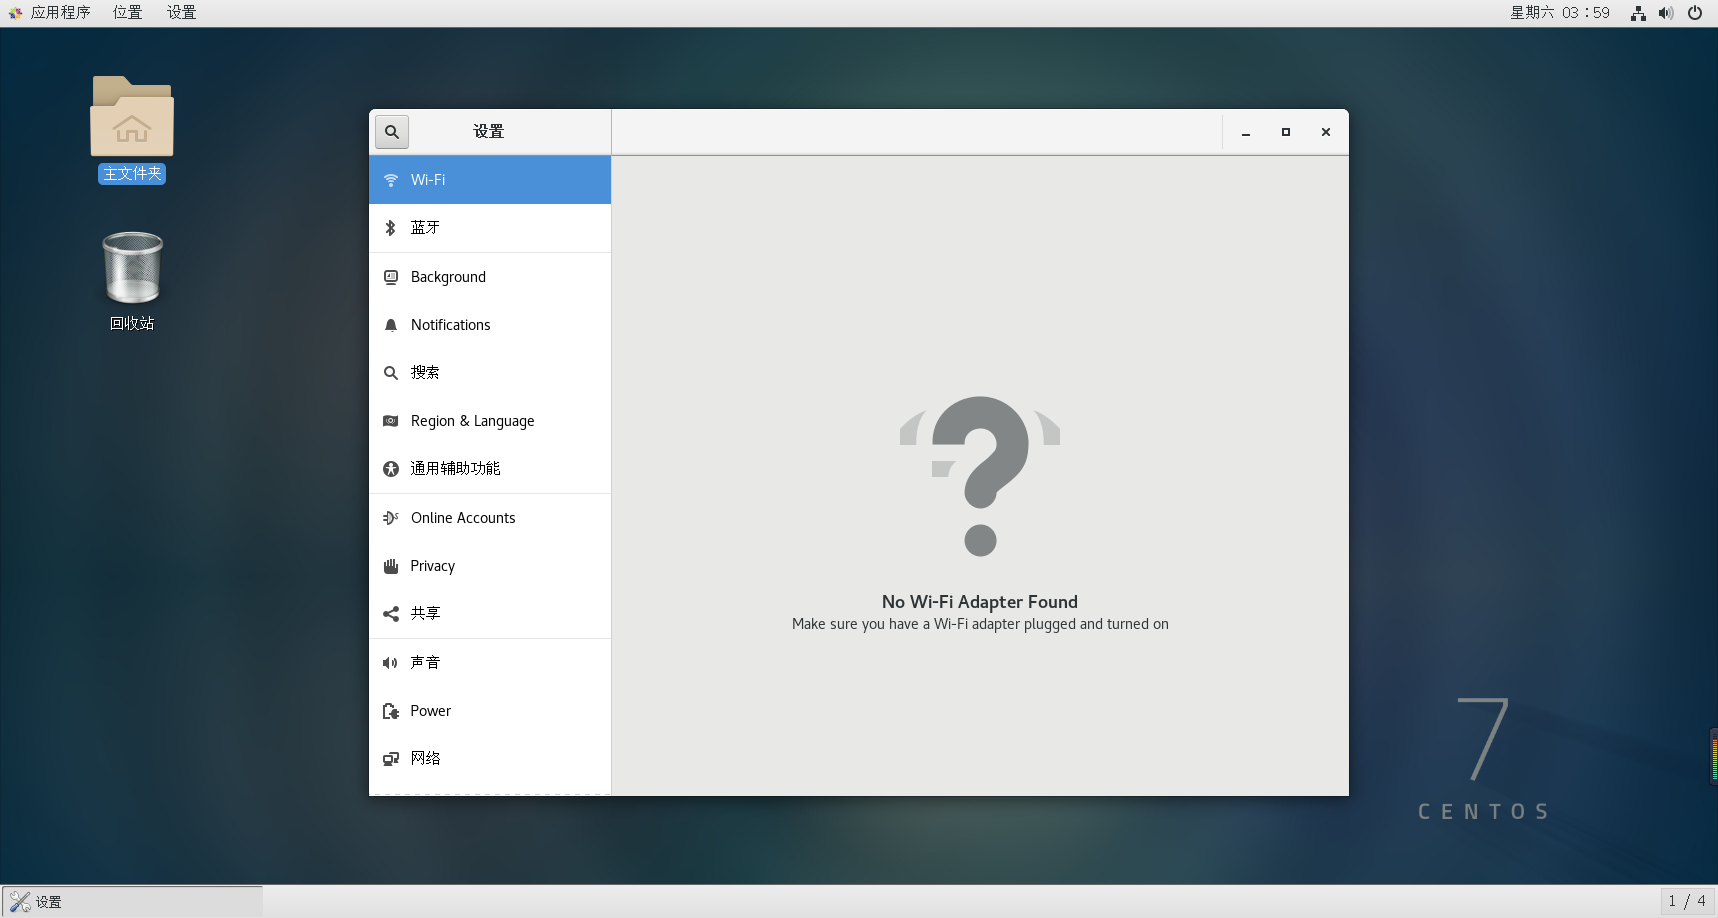Minimize the Settings window
The width and height of the screenshot is (1718, 918).
click(1246, 132)
